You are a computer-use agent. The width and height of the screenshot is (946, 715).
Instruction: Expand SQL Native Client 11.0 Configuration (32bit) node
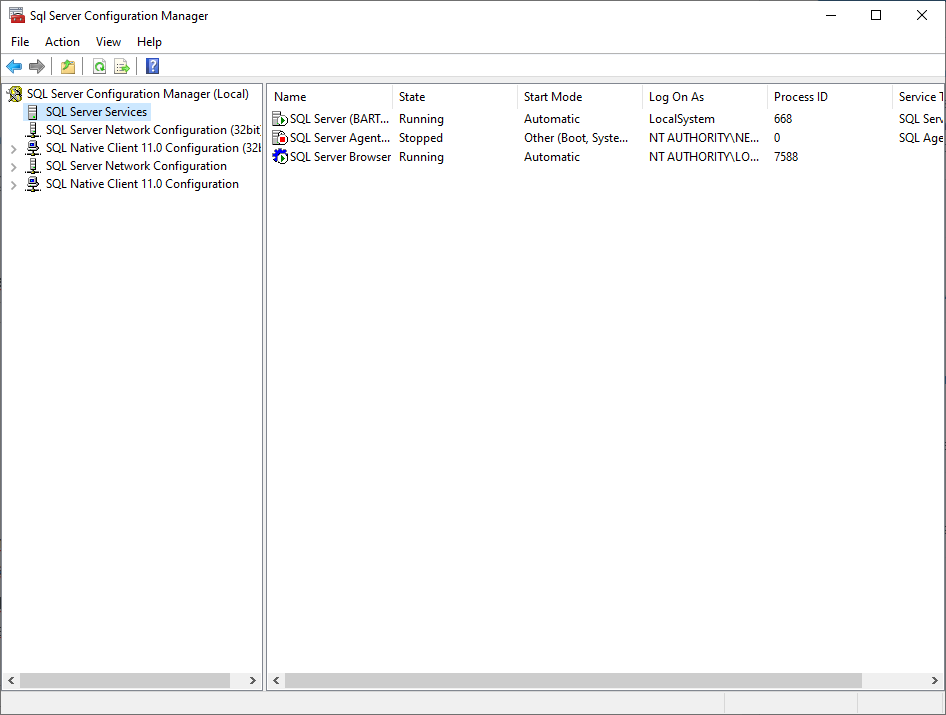tap(13, 148)
